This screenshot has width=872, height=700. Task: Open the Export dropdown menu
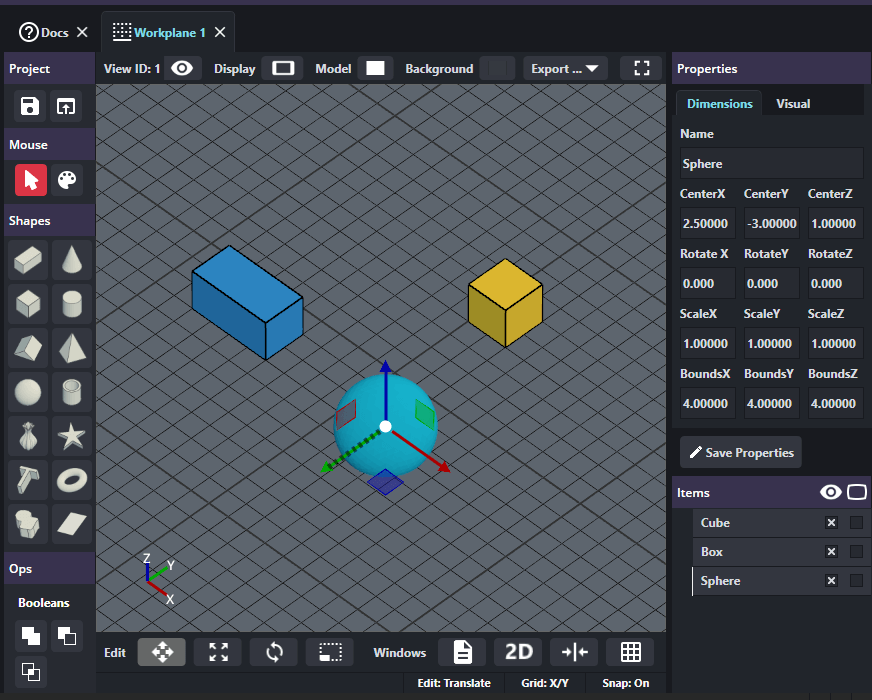click(x=565, y=68)
